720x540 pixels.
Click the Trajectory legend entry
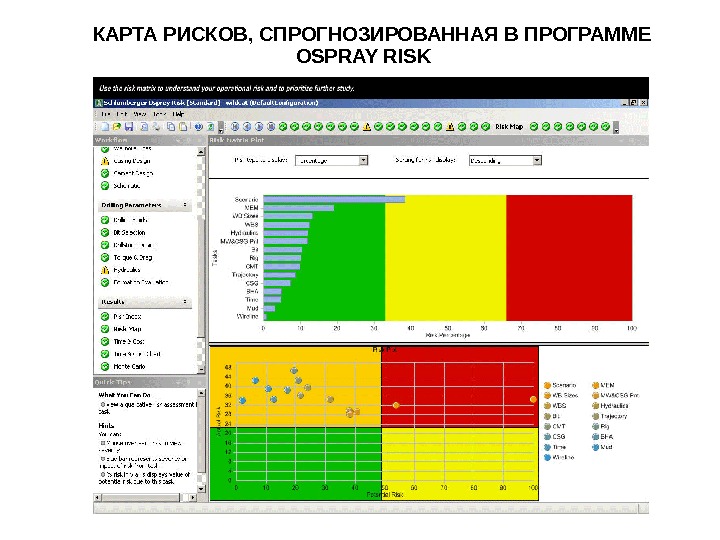(x=609, y=416)
